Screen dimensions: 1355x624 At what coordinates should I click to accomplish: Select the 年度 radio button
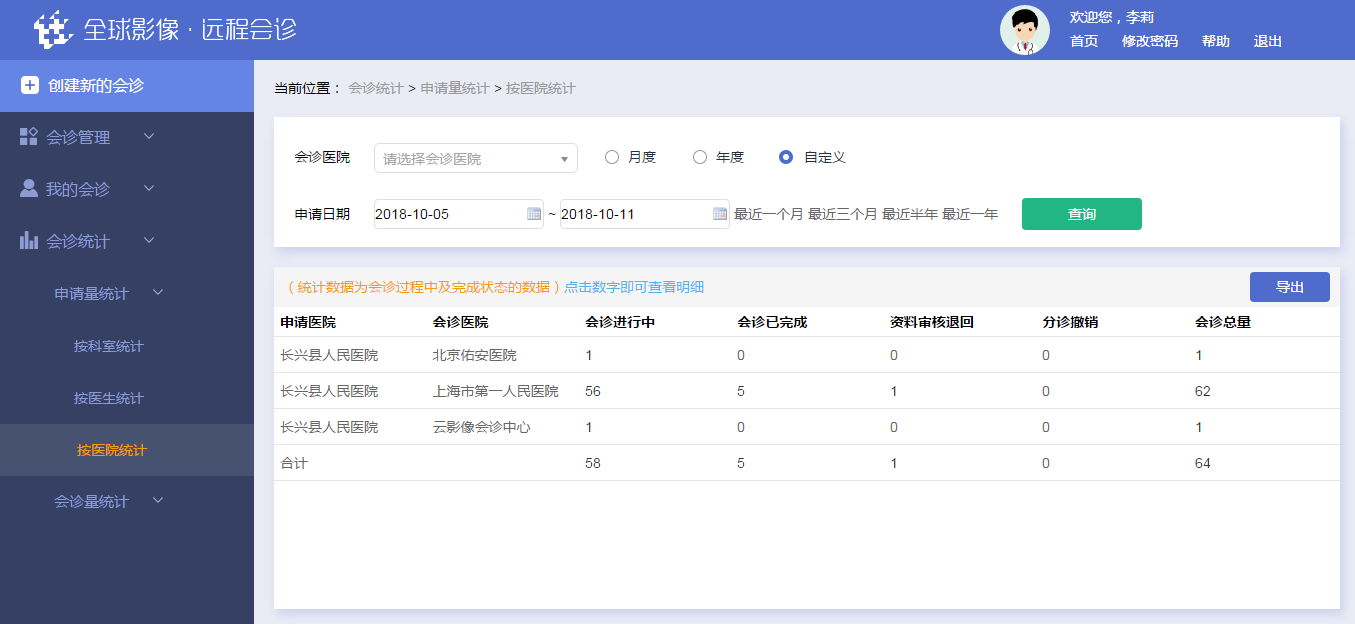pos(700,157)
